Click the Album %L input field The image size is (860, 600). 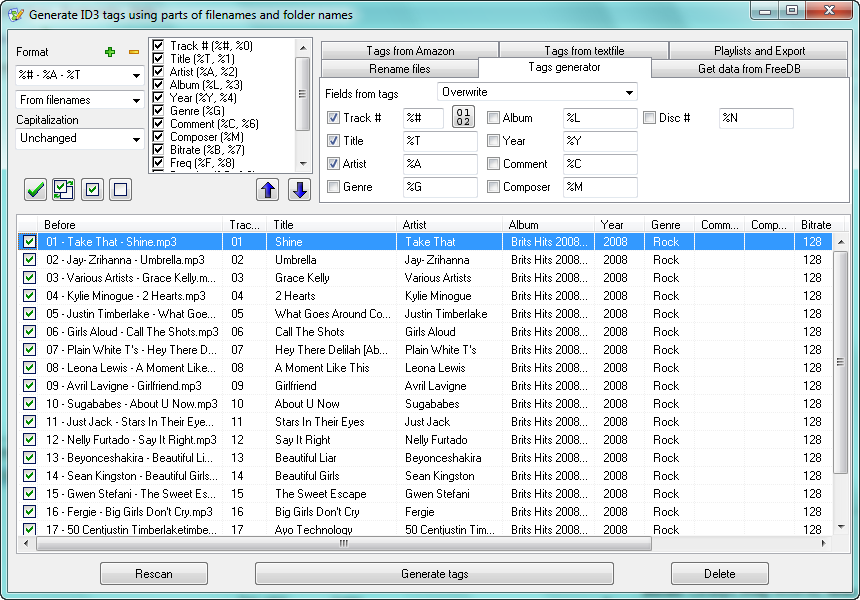tap(600, 118)
